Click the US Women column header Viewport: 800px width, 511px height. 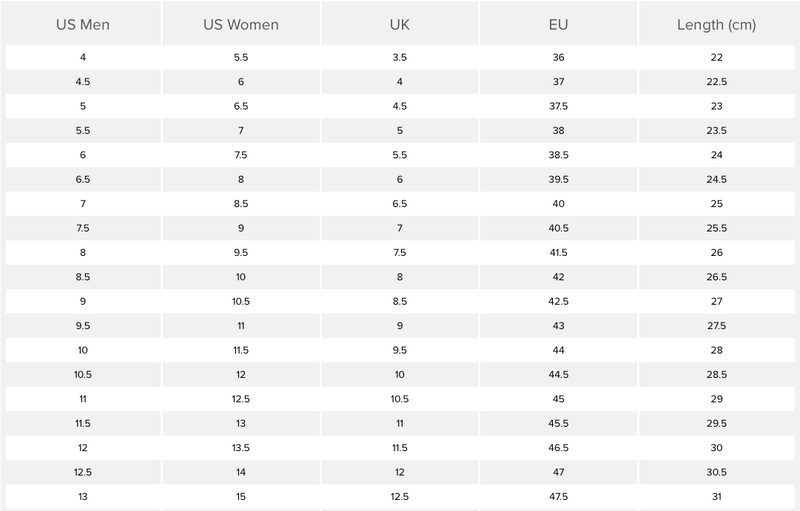tap(240, 24)
